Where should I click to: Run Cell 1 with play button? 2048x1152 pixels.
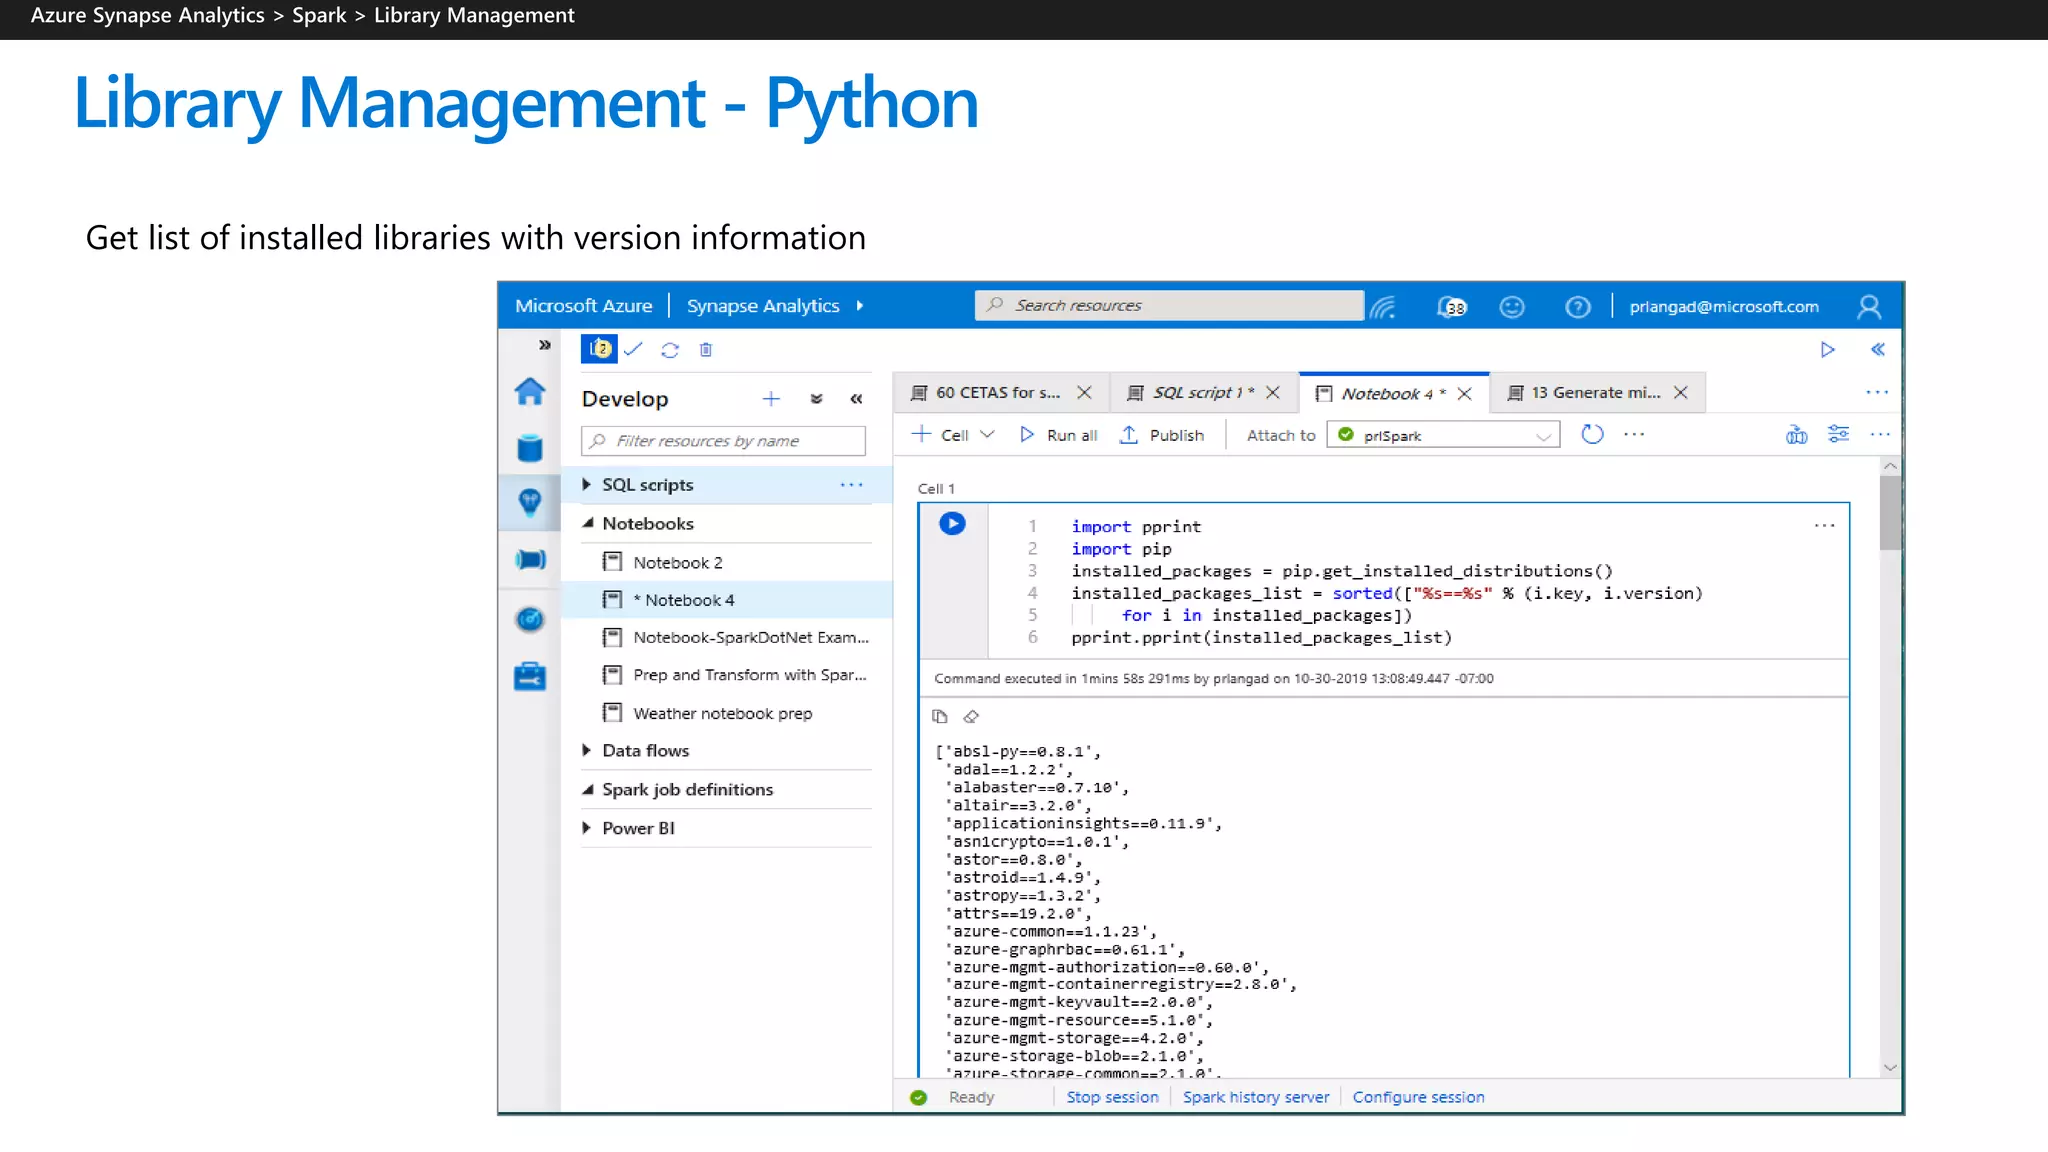[952, 523]
